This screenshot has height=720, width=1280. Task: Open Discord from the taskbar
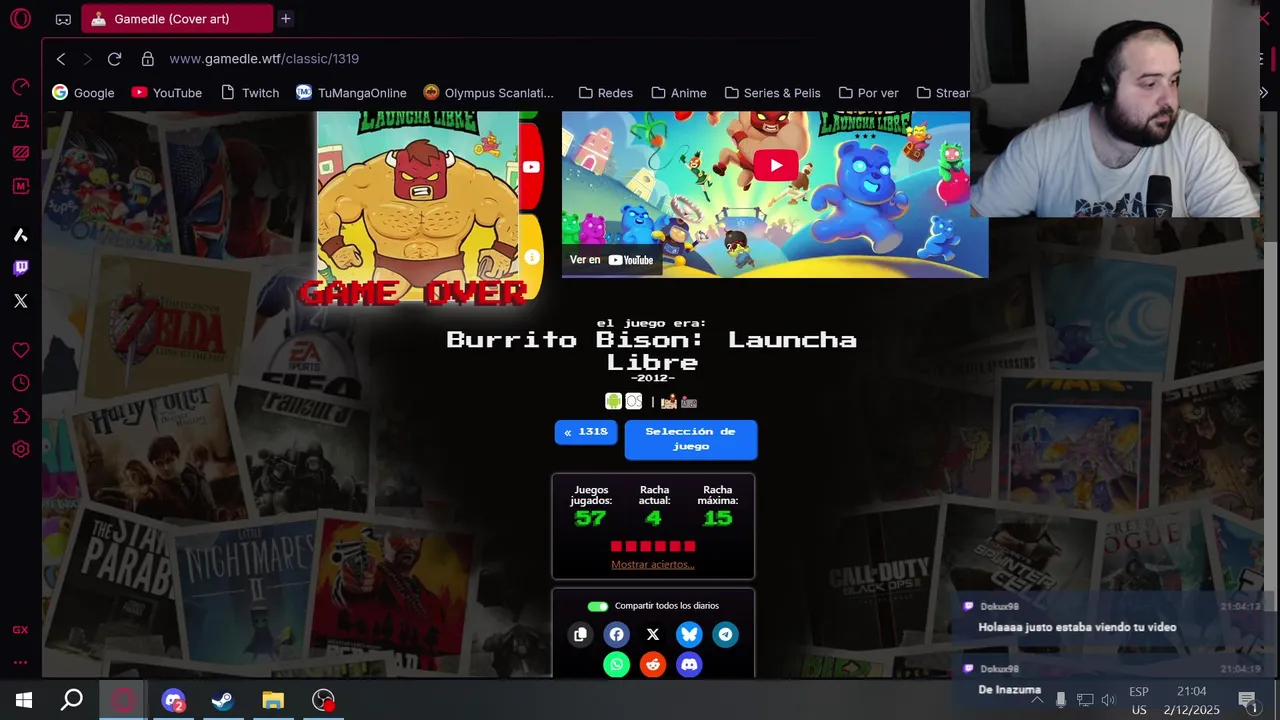click(x=173, y=700)
